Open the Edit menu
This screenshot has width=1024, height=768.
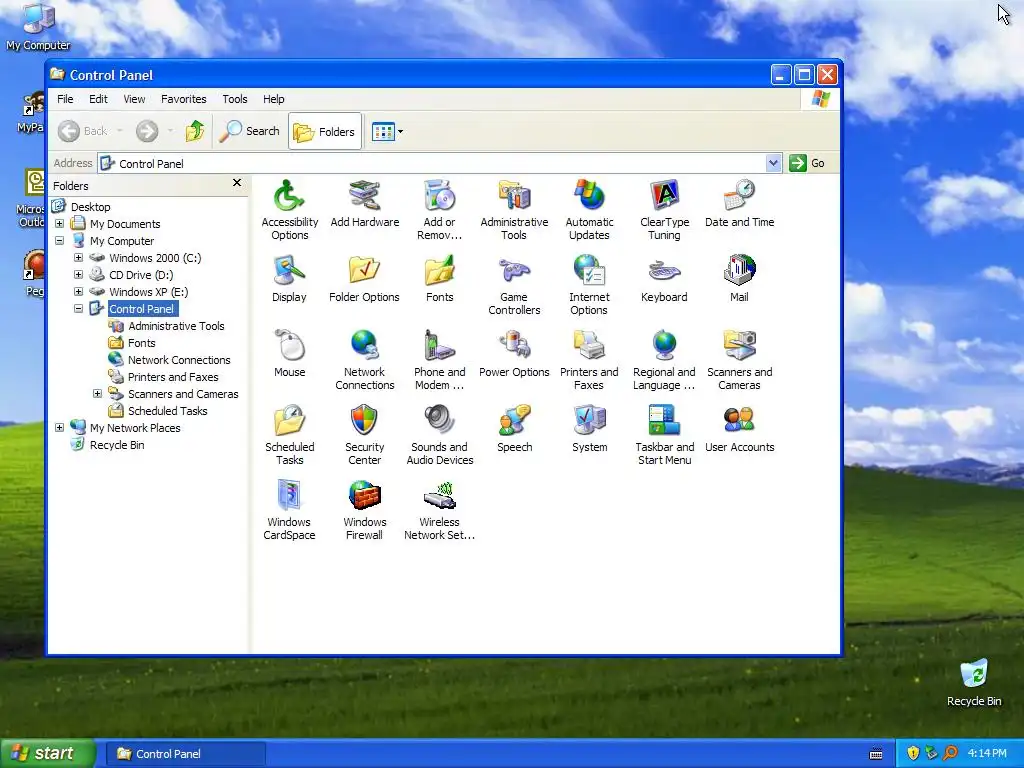coord(99,99)
